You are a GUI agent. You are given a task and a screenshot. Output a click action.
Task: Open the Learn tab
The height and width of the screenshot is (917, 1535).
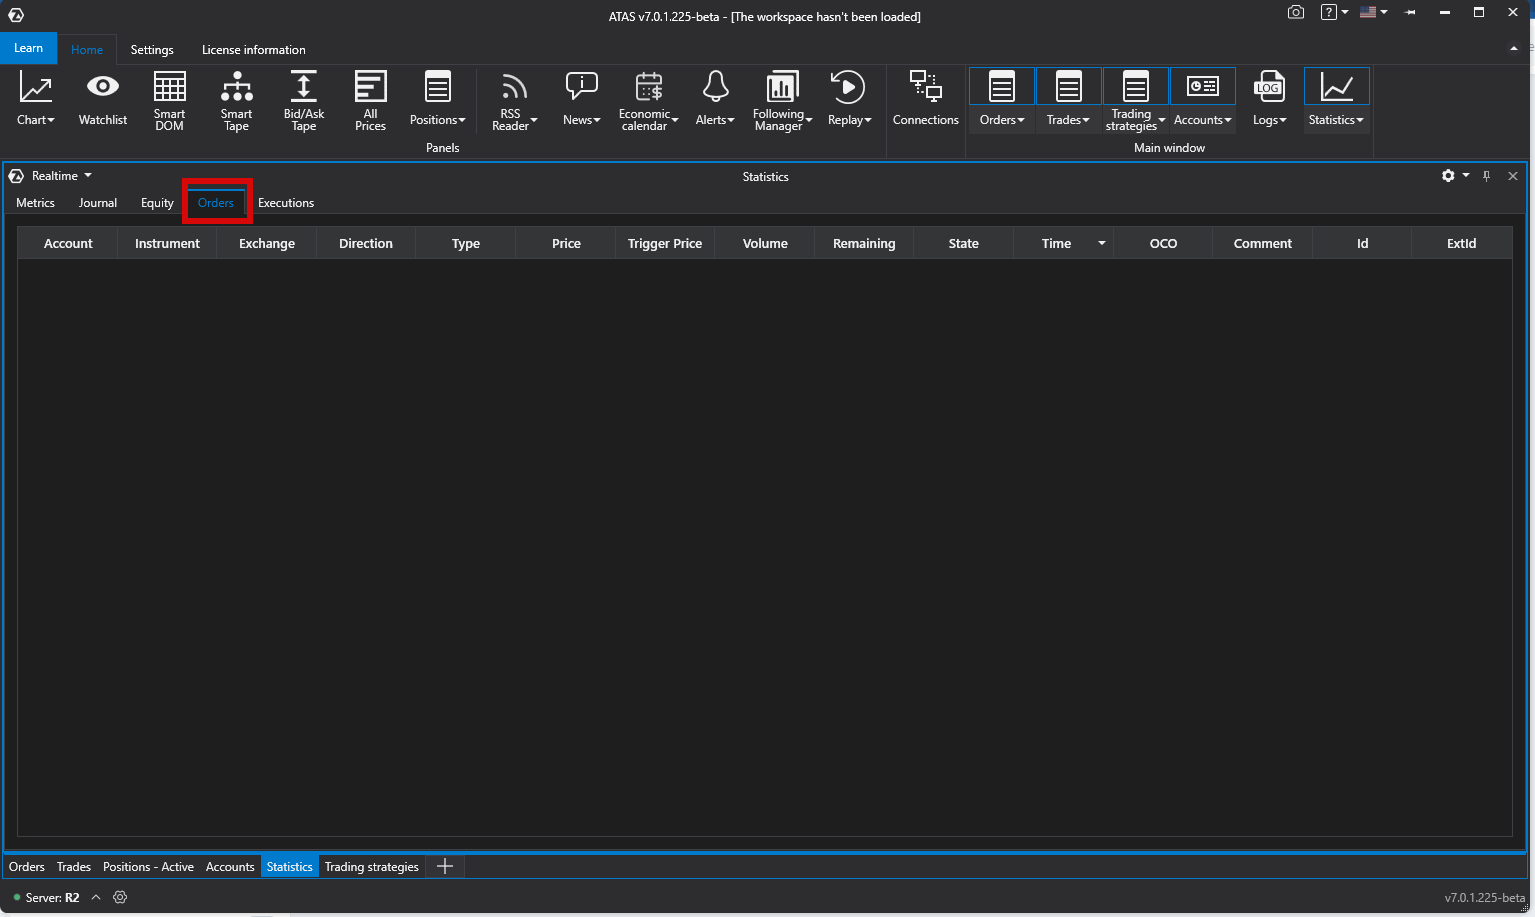[28, 48]
